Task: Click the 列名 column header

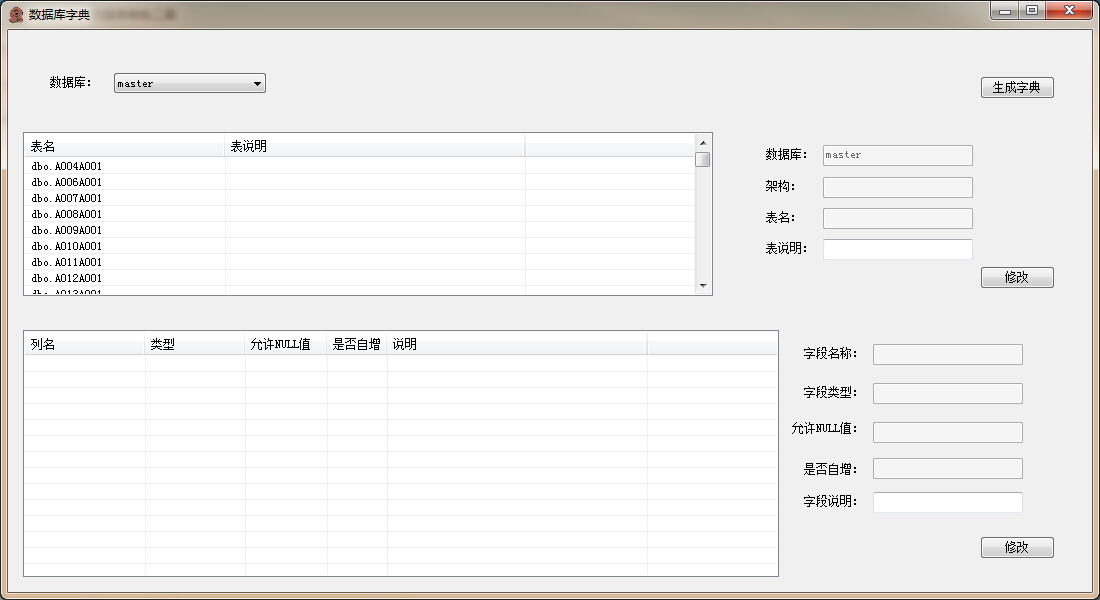Action: click(84, 344)
